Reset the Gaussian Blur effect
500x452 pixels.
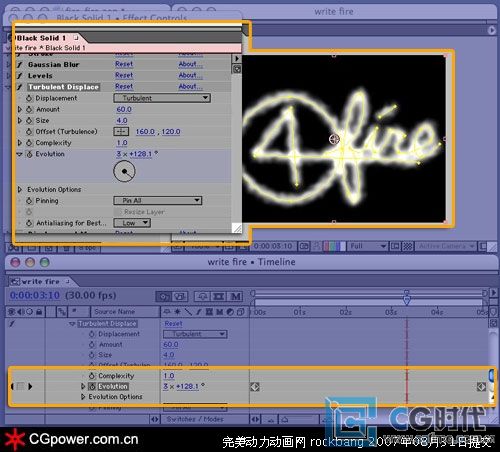[124, 64]
